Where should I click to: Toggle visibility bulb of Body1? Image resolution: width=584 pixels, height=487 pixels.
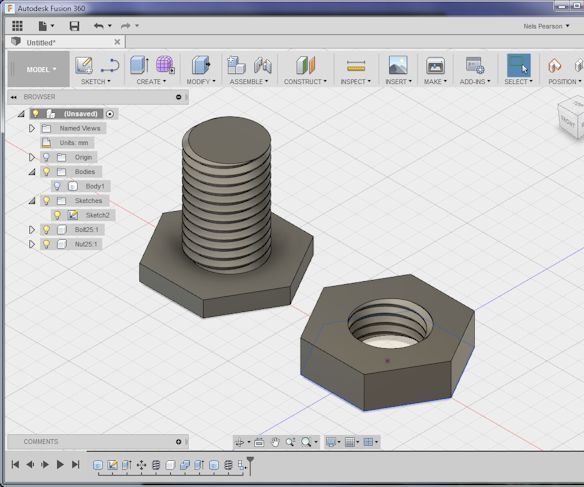coord(57,186)
